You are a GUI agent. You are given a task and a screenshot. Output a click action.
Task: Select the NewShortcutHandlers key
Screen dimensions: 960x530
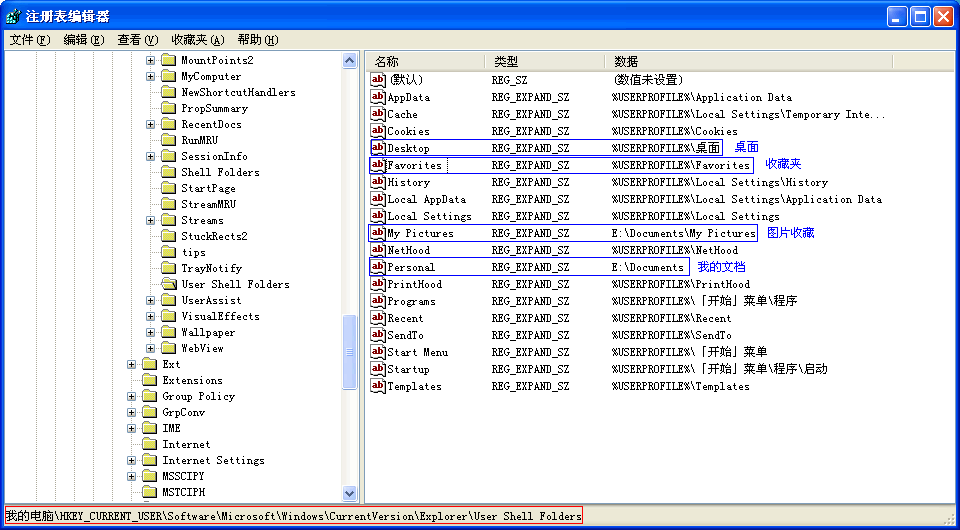click(238, 92)
